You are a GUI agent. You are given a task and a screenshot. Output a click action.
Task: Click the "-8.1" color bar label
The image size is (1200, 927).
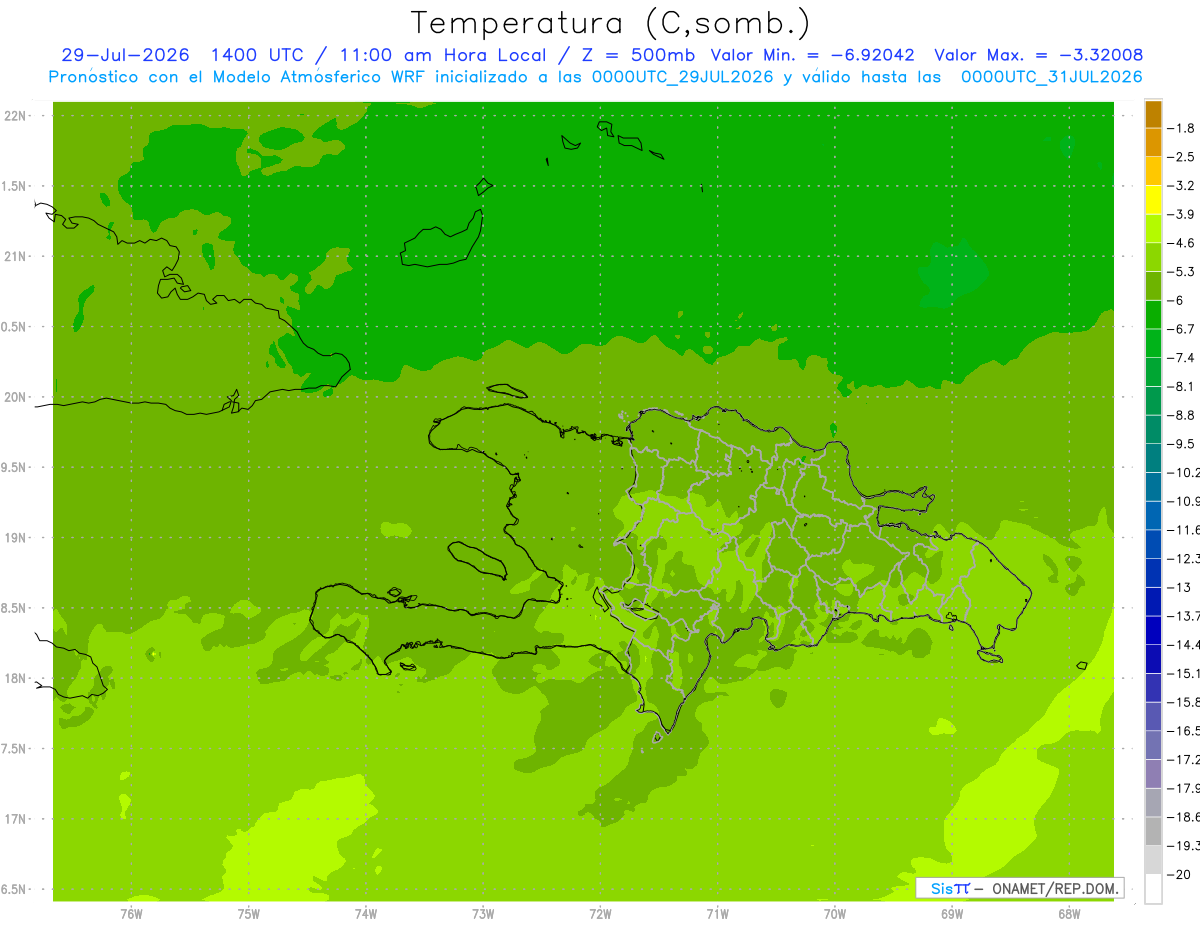1183,387
